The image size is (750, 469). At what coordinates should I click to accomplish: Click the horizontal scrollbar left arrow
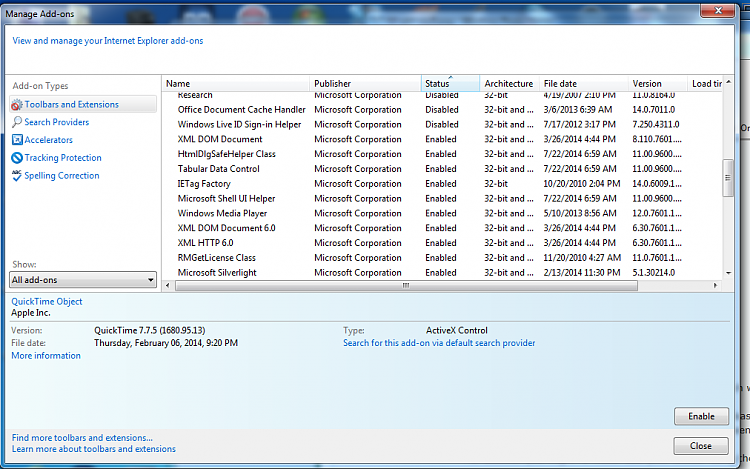coord(167,285)
